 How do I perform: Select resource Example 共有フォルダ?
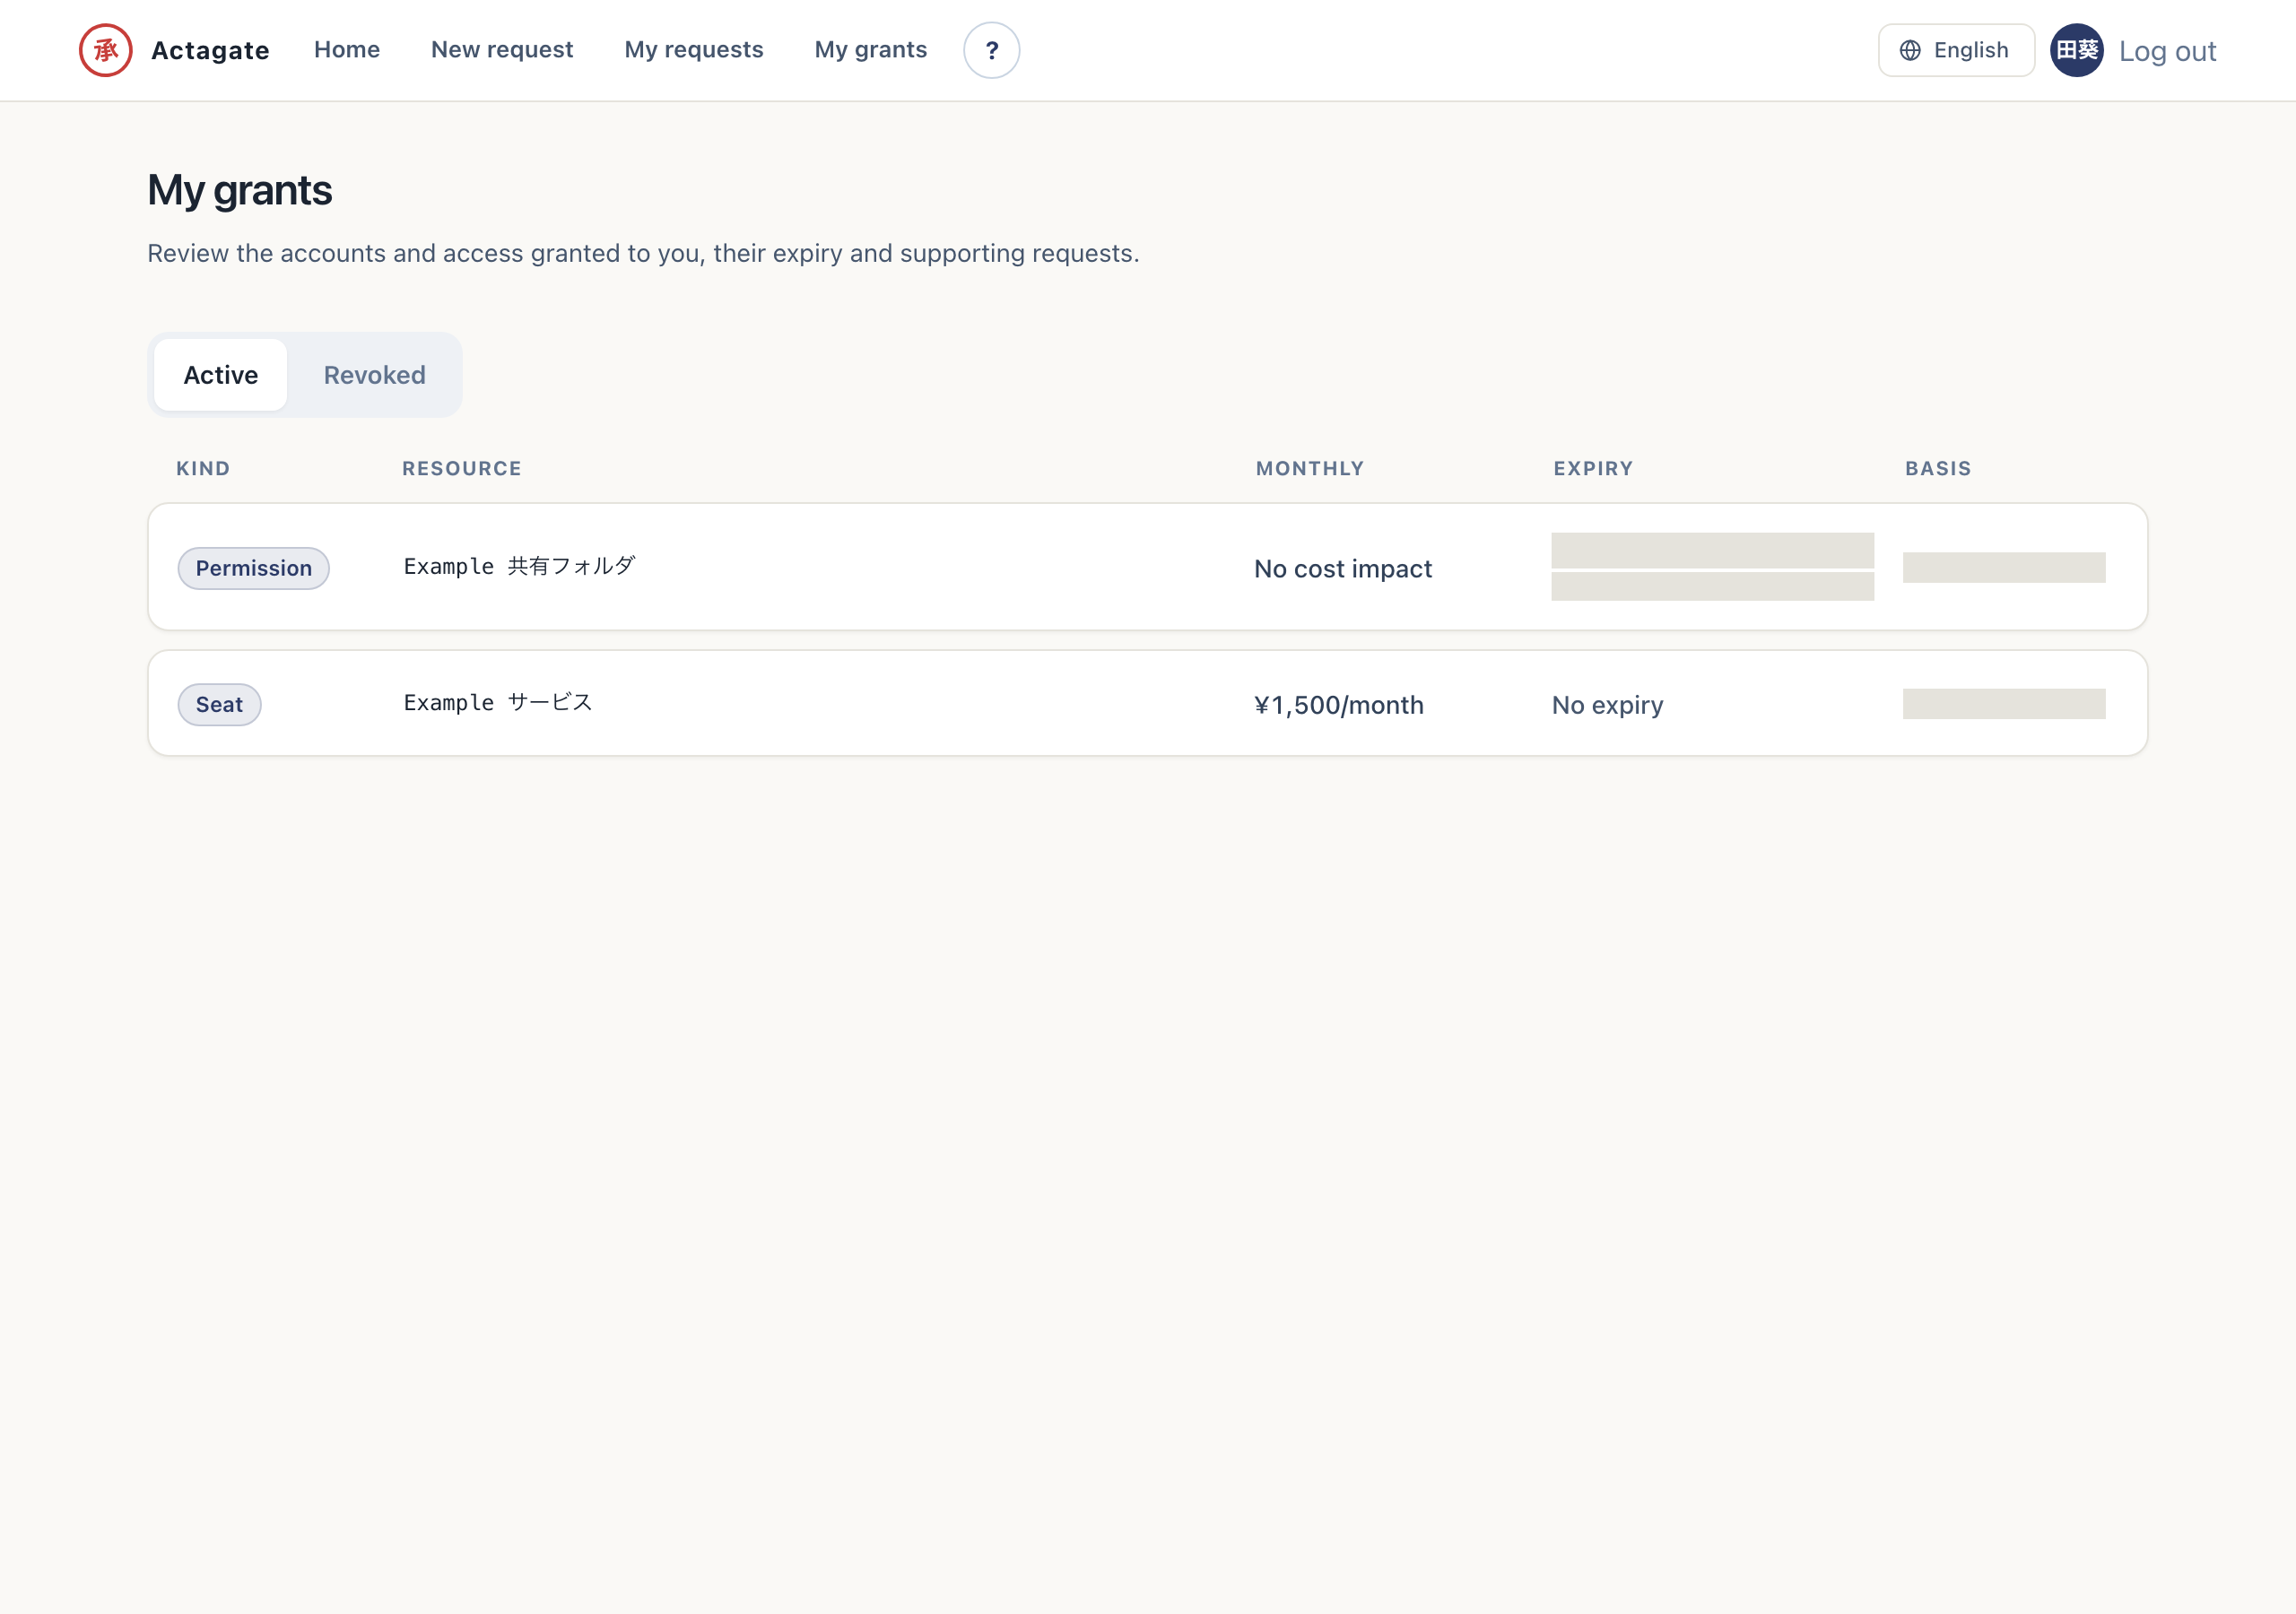click(x=519, y=566)
